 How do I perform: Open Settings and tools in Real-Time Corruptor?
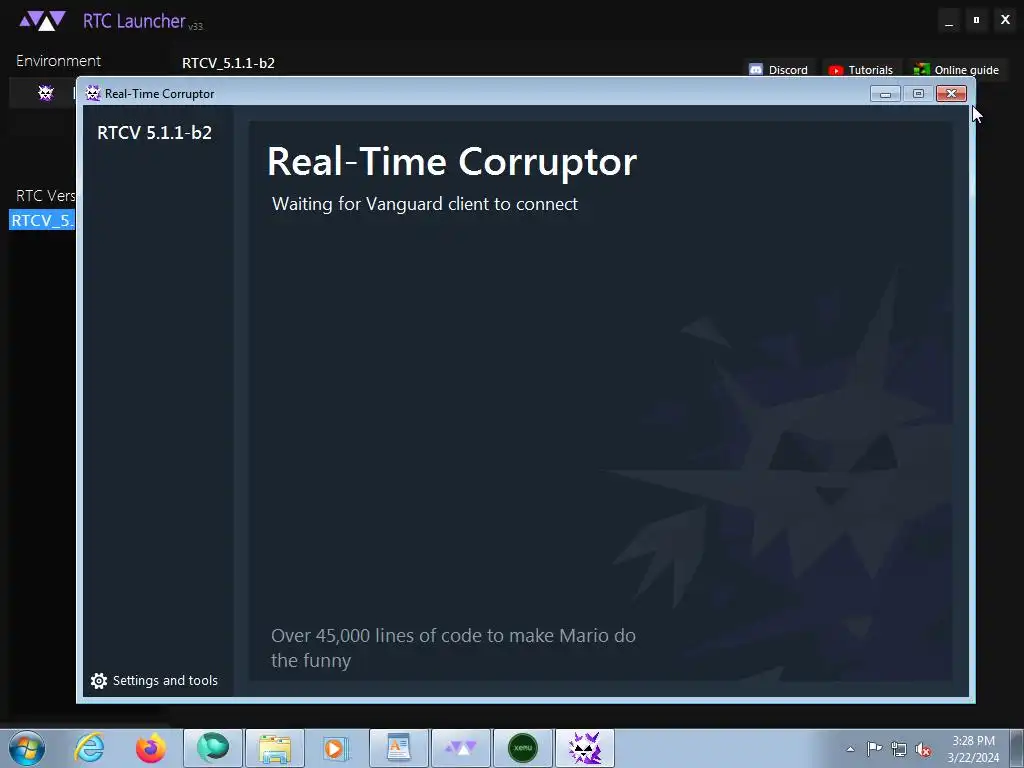coord(154,680)
